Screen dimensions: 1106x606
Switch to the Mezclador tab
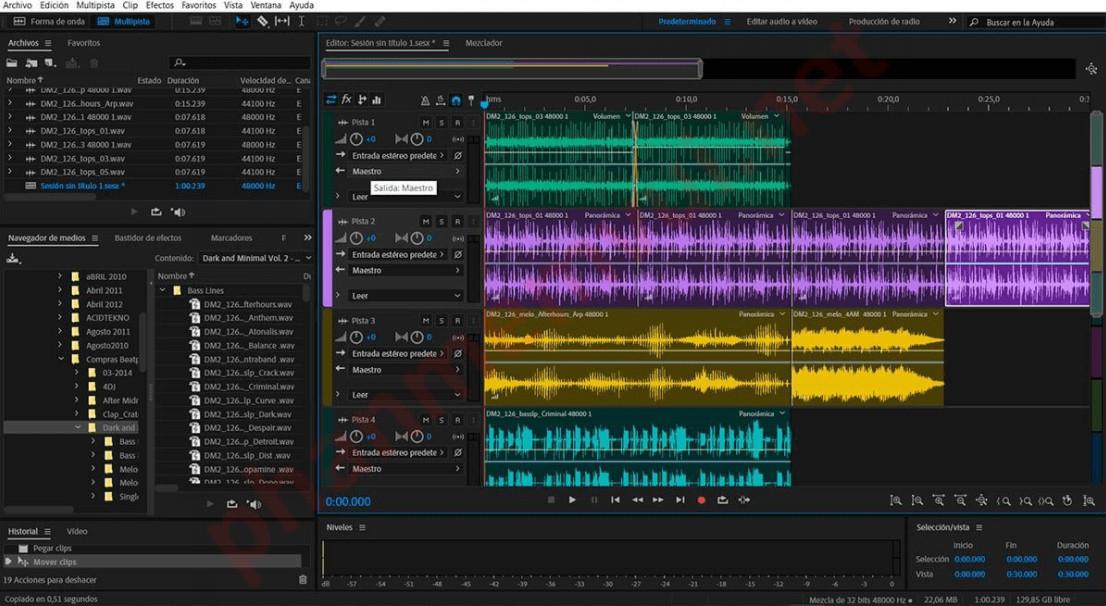484,44
